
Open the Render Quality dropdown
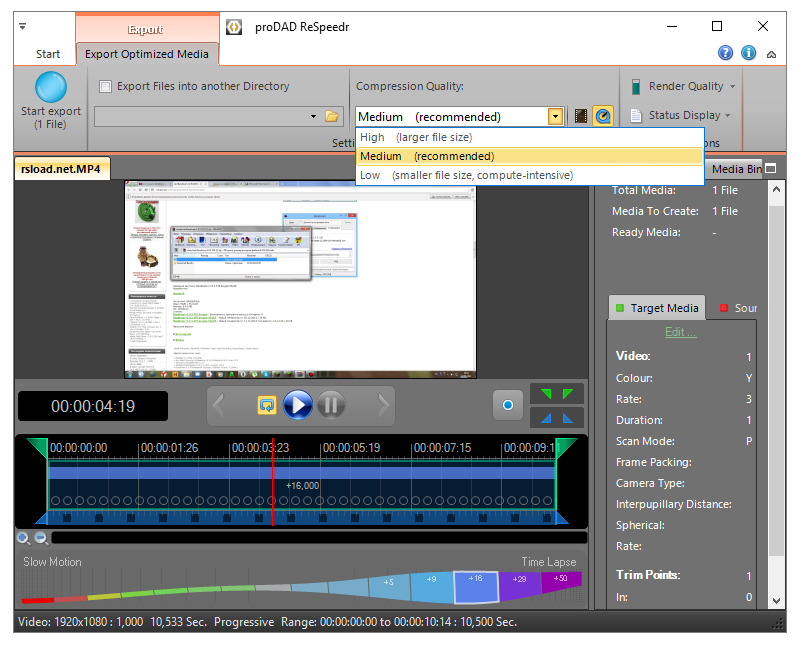(x=684, y=86)
